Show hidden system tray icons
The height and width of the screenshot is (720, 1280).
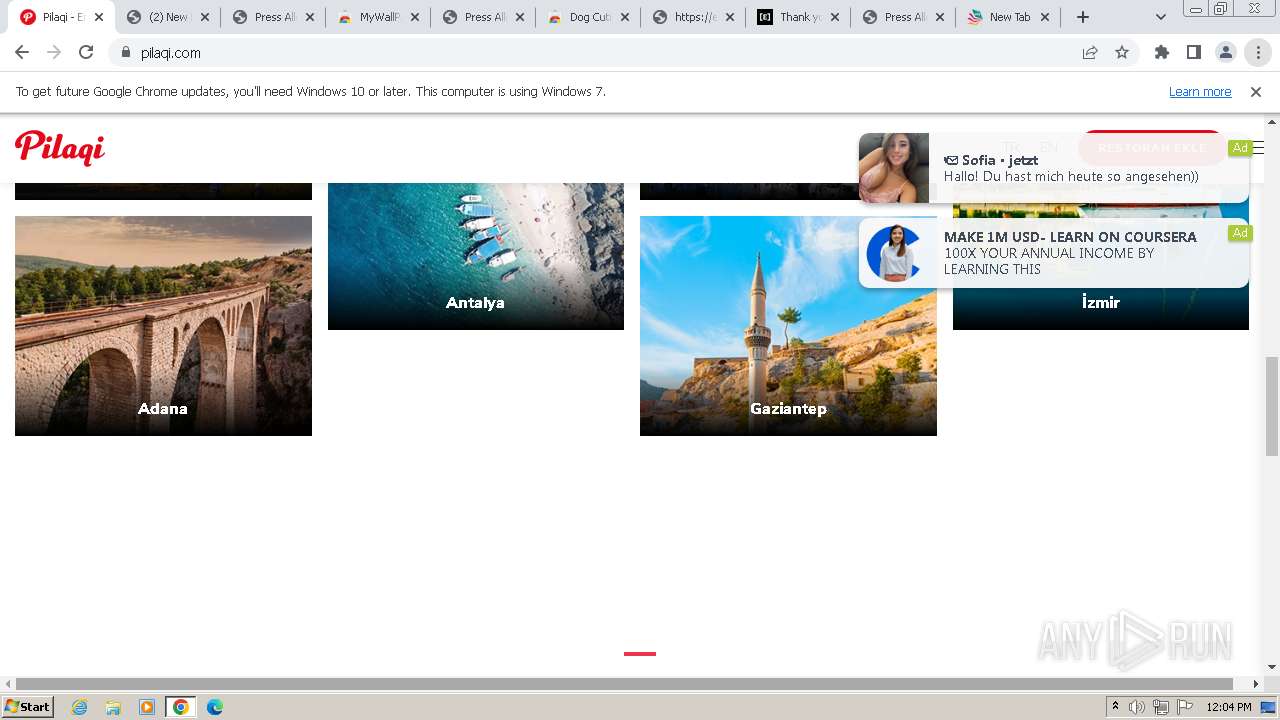coord(1115,707)
